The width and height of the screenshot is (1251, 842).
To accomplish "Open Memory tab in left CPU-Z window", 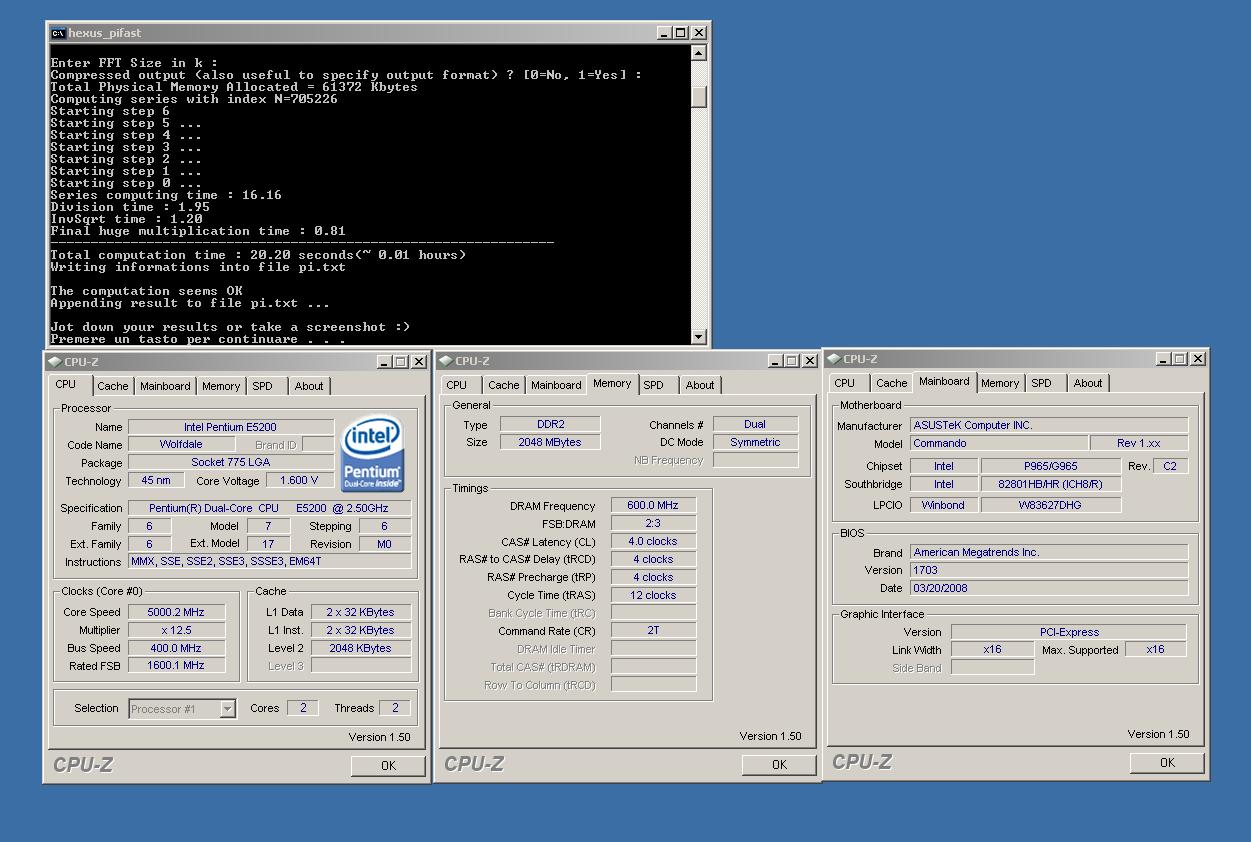I will (x=220, y=386).
